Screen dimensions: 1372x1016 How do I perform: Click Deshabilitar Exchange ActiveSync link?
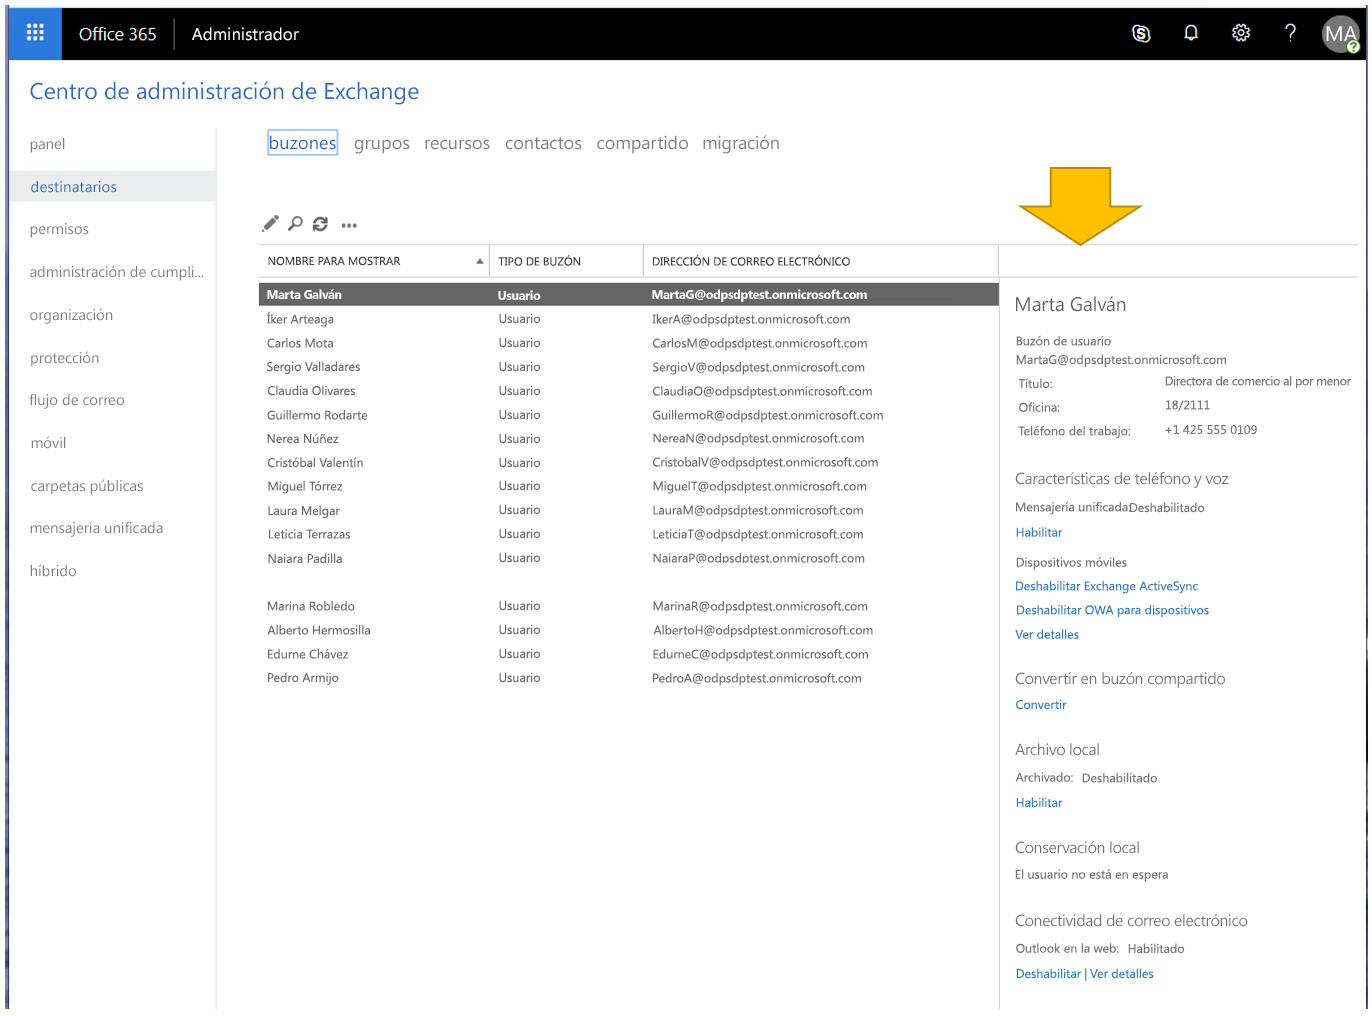point(1106,586)
